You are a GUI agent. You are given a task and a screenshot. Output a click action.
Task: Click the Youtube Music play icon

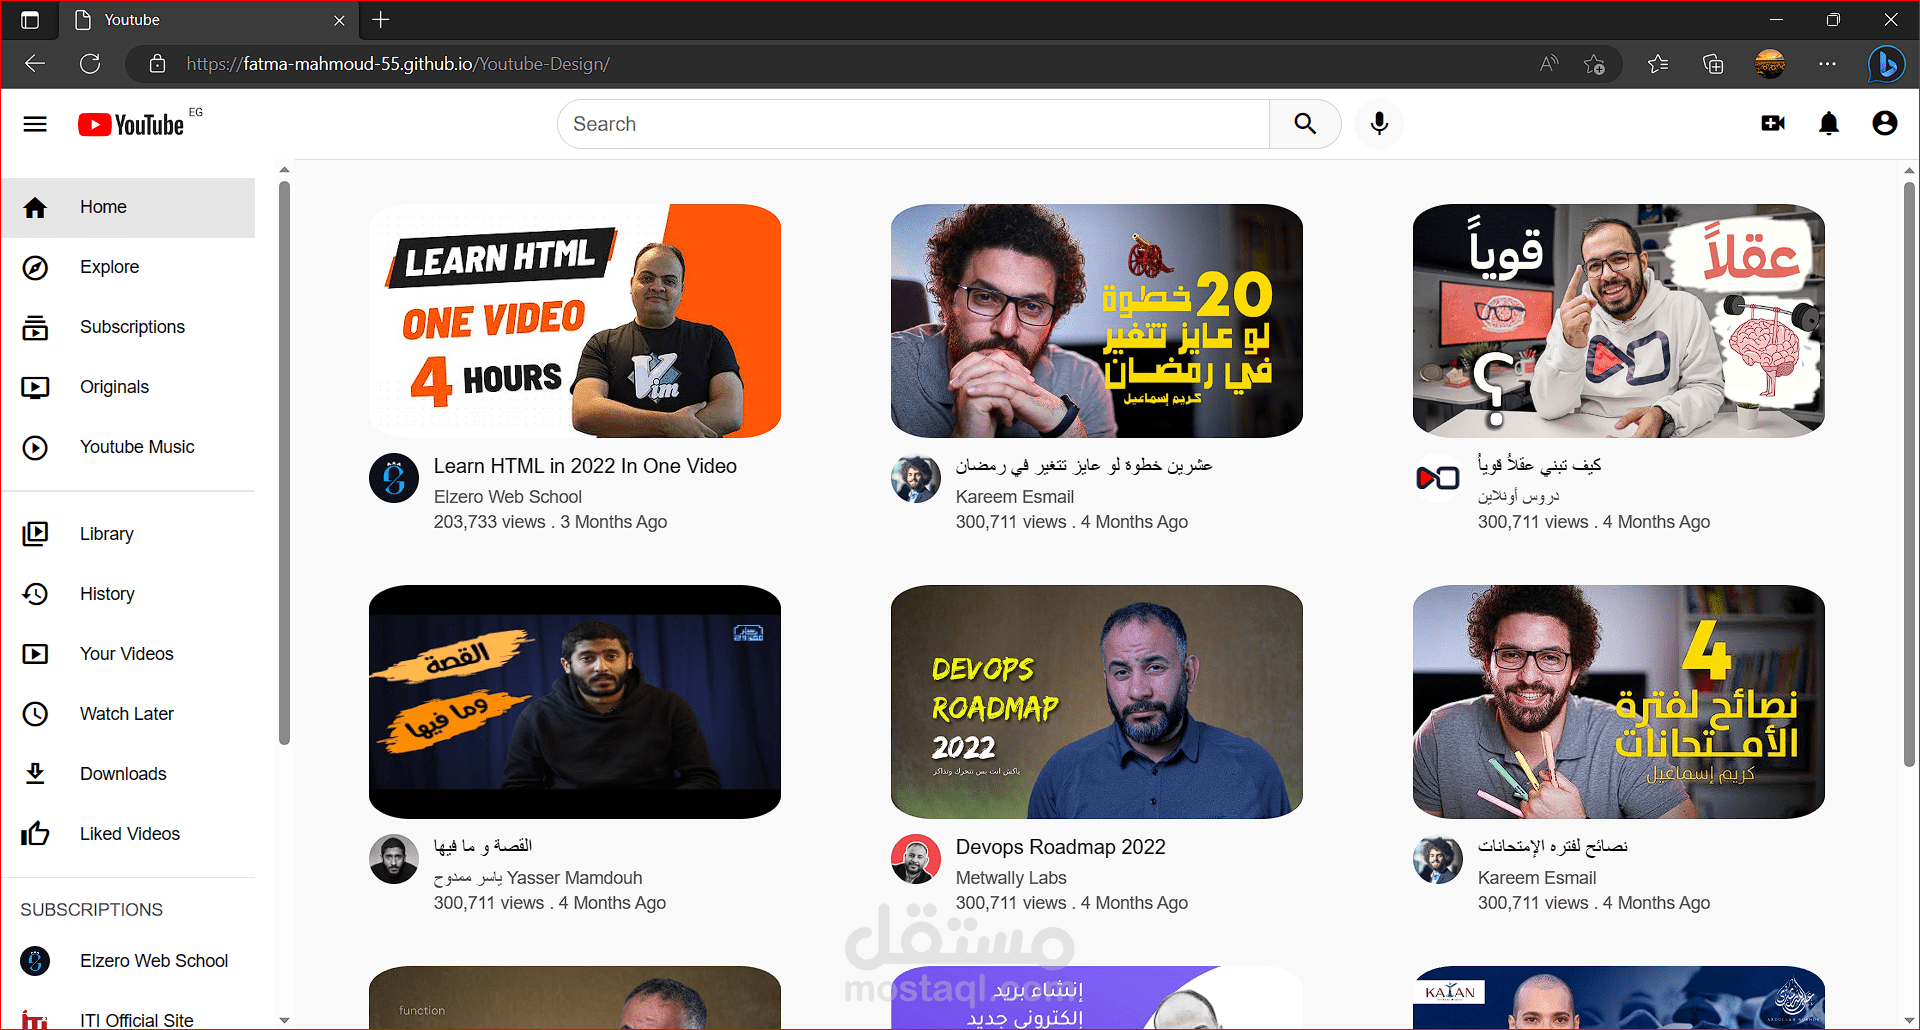point(35,447)
